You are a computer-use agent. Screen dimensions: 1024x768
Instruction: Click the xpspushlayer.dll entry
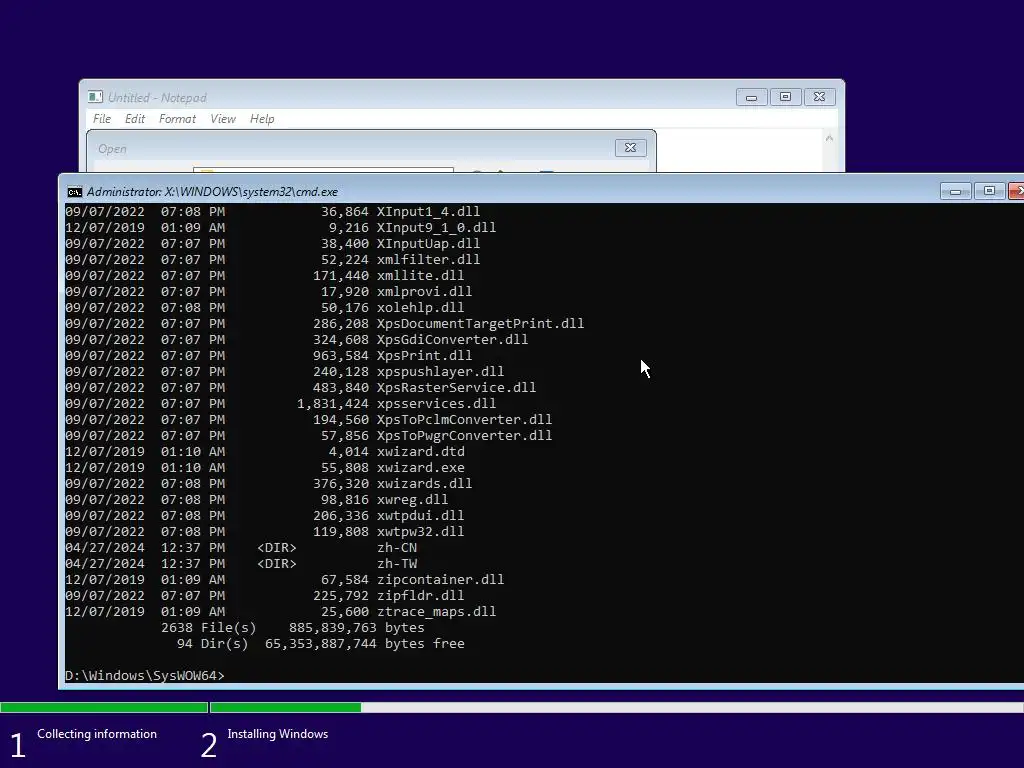(440, 372)
